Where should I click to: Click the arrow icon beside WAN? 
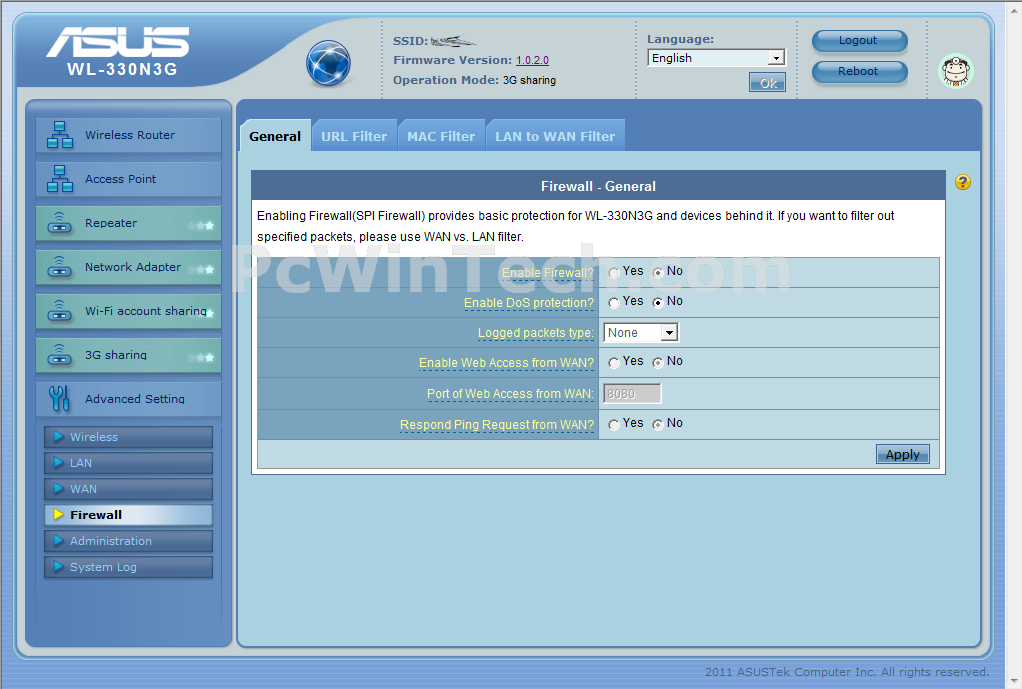click(58, 489)
